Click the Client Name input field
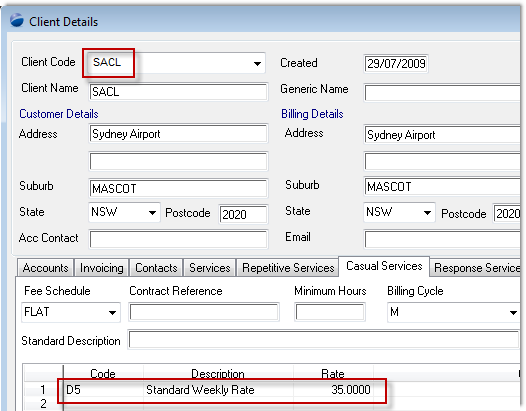The image size is (526, 411). coord(178,92)
